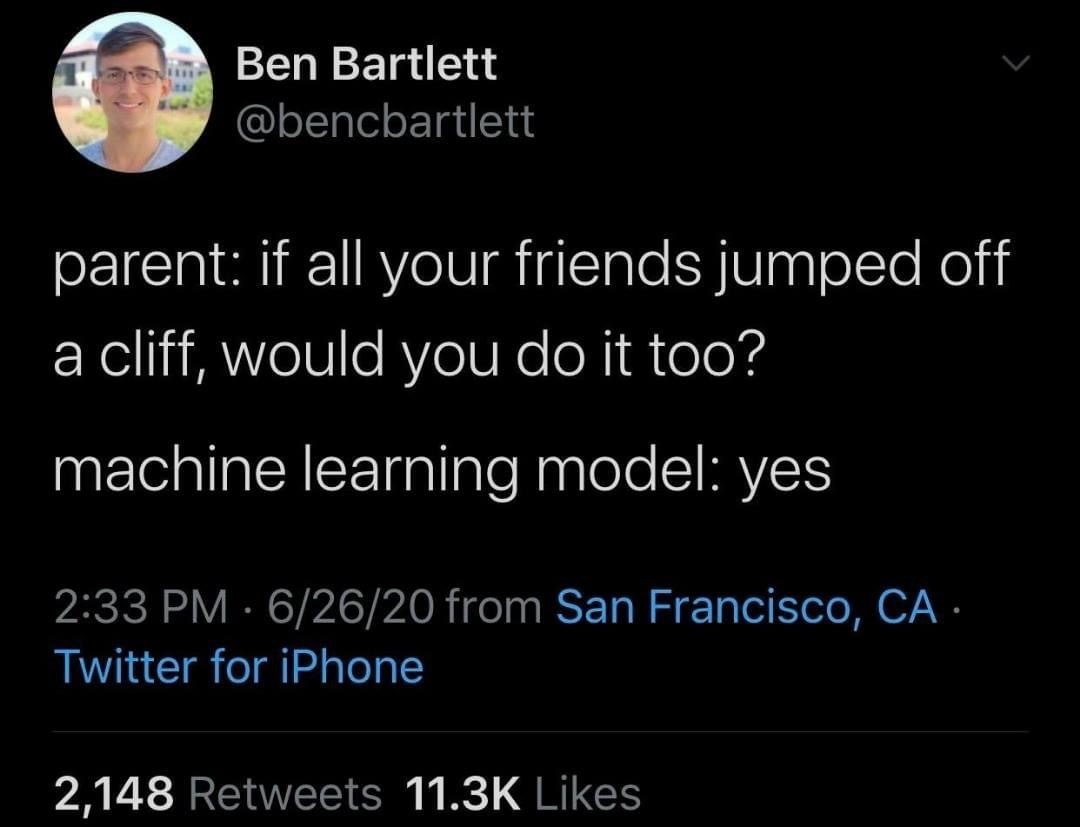1080x827 pixels.
Task: Open Ben Bartlett's round profile photo
Action: click(132, 92)
